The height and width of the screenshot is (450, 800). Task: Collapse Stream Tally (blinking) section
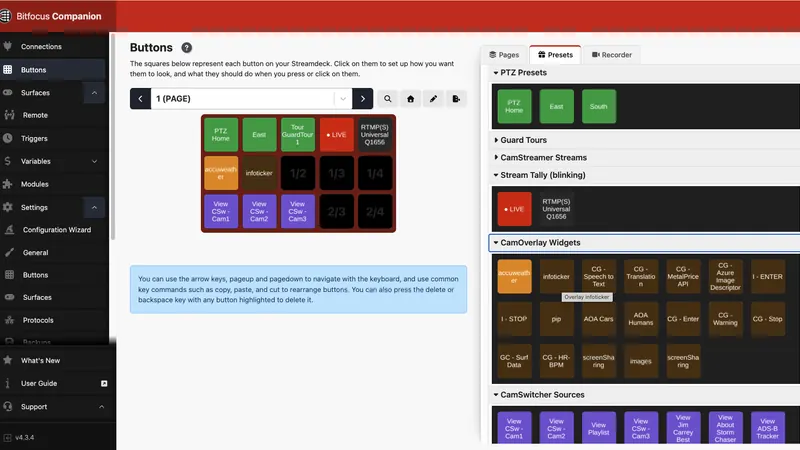[542, 175]
